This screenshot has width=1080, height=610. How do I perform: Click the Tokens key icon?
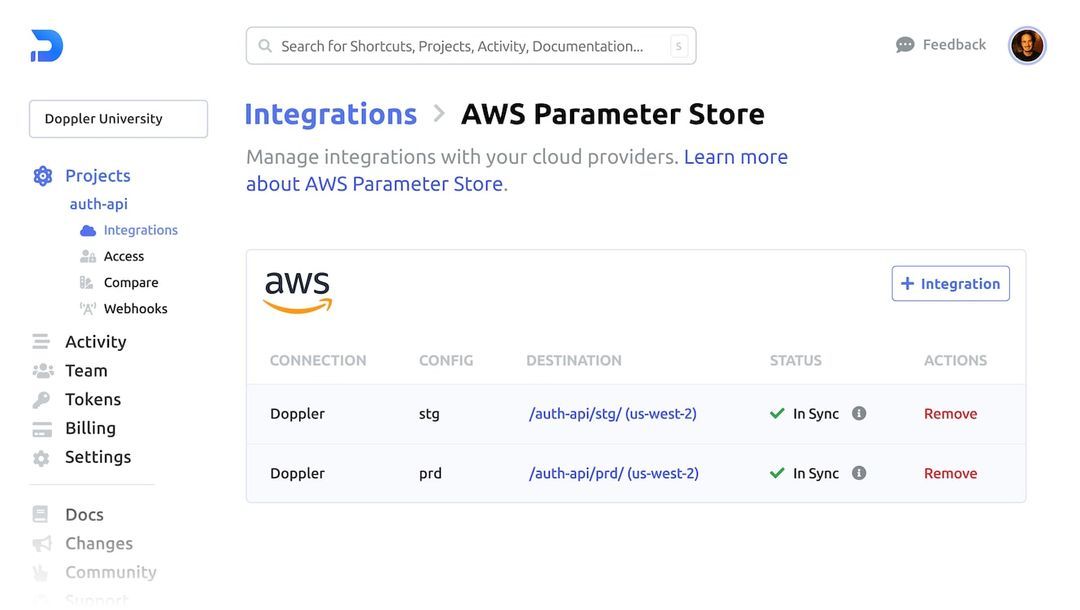[x=40, y=399]
